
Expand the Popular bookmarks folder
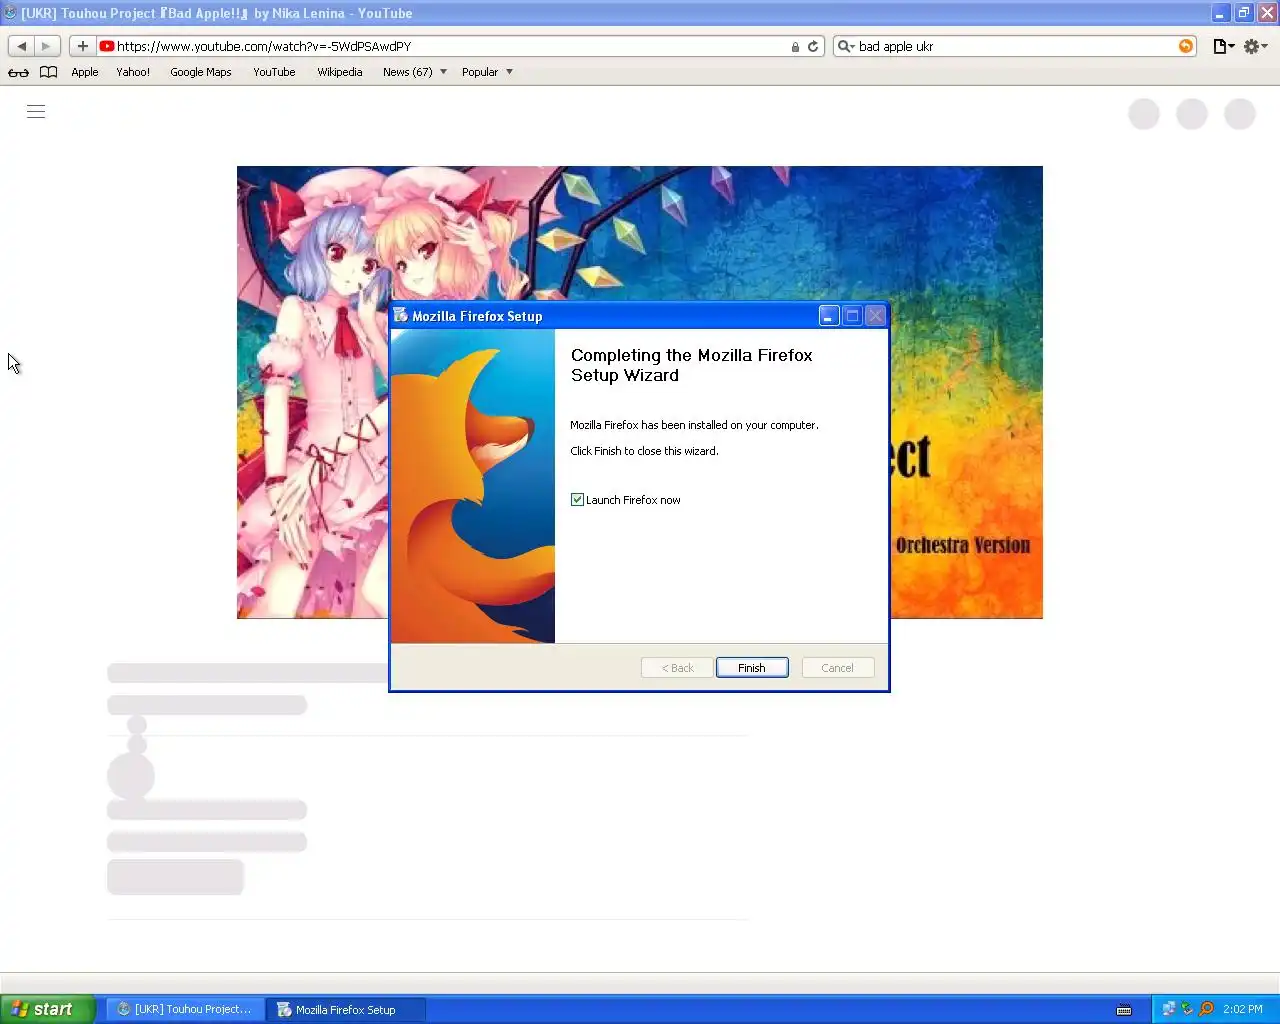pos(487,72)
